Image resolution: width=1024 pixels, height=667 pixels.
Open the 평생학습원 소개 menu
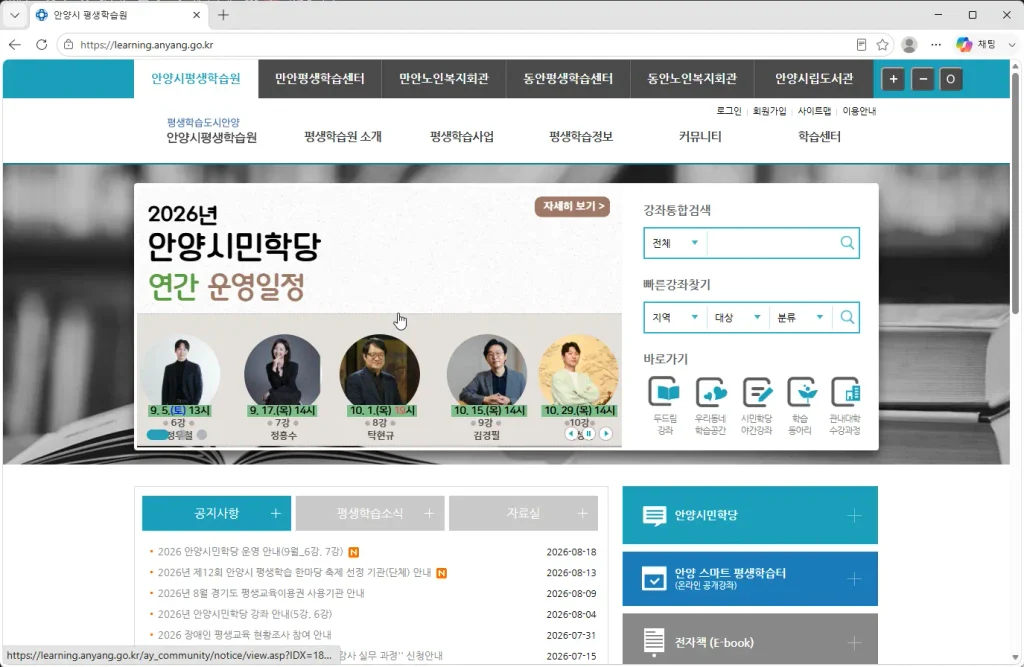[x=343, y=137]
